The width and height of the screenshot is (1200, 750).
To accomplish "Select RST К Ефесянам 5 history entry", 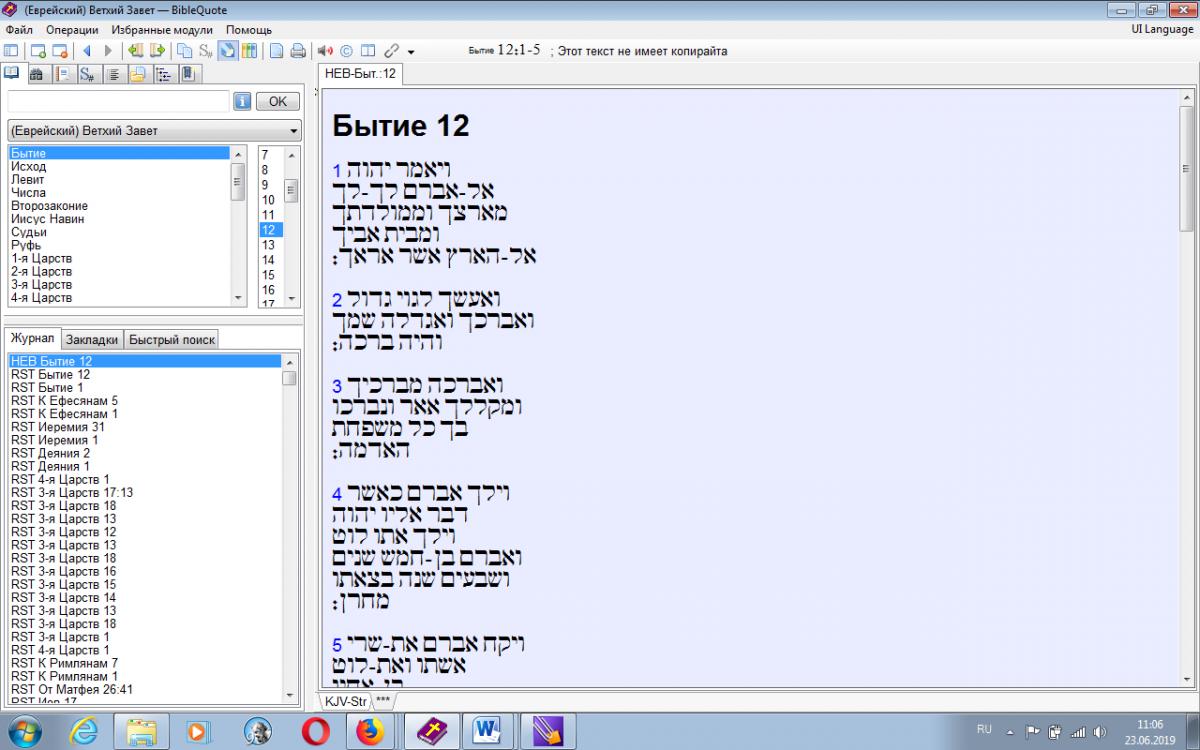I will [x=64, y=400].
